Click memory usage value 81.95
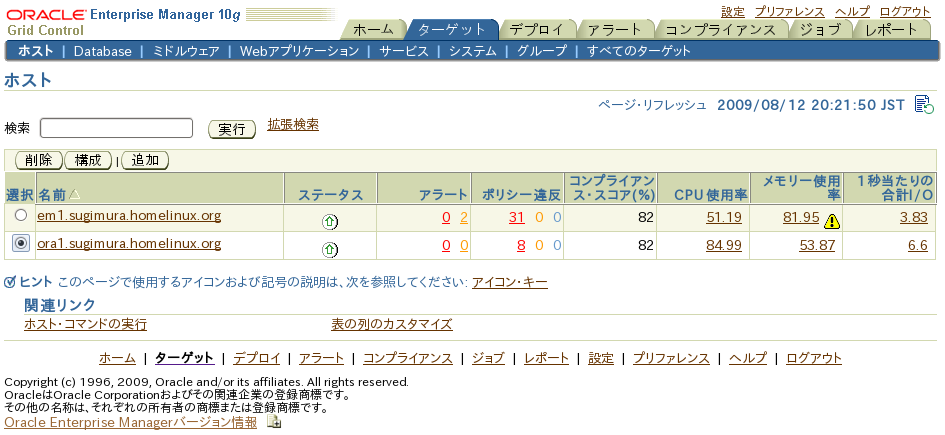This screenshot has width=945, height=435. click(801, 218)
